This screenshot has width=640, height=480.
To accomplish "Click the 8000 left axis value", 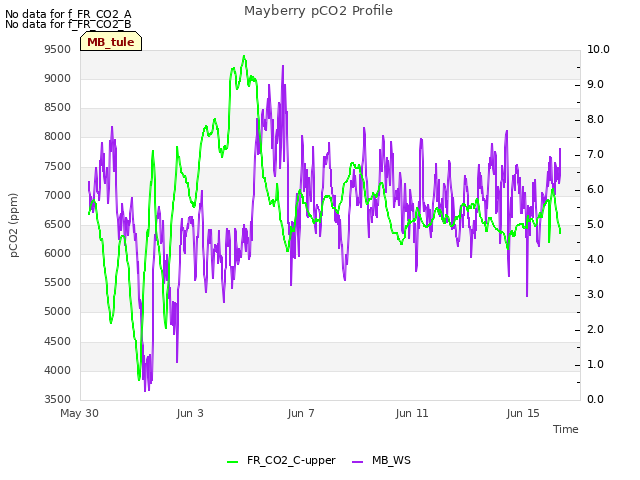I will coord(58,137).
